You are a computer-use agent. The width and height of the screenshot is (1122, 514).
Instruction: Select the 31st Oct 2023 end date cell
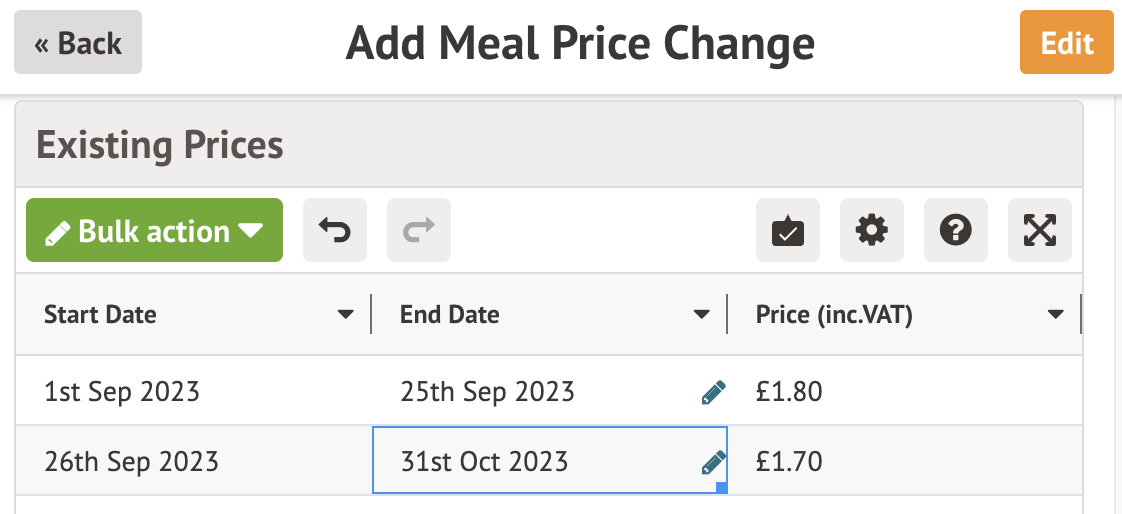point(485,461)
